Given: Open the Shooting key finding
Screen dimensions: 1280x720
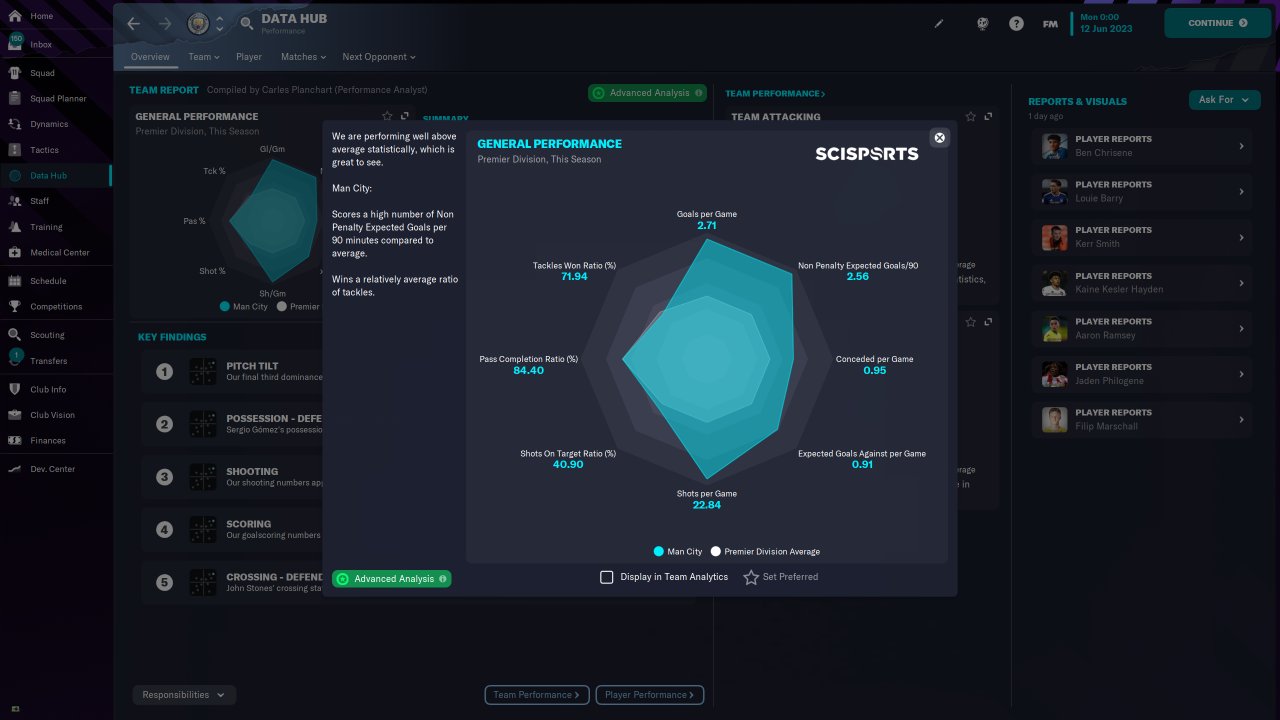Looking at the screenshot, I should (232, 477).
